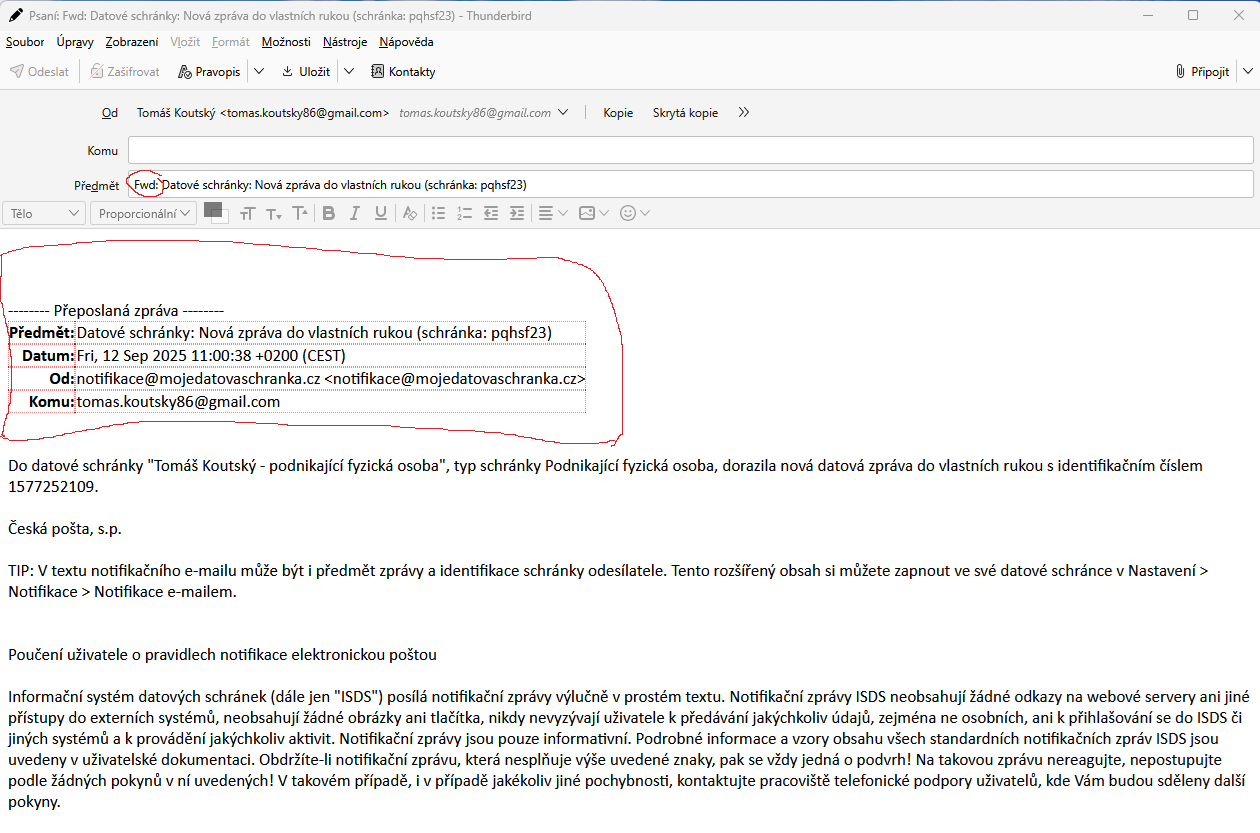Open the Nástroje menu
The height and width of the screenshot is (833, 1260).
tap(344, 42)
